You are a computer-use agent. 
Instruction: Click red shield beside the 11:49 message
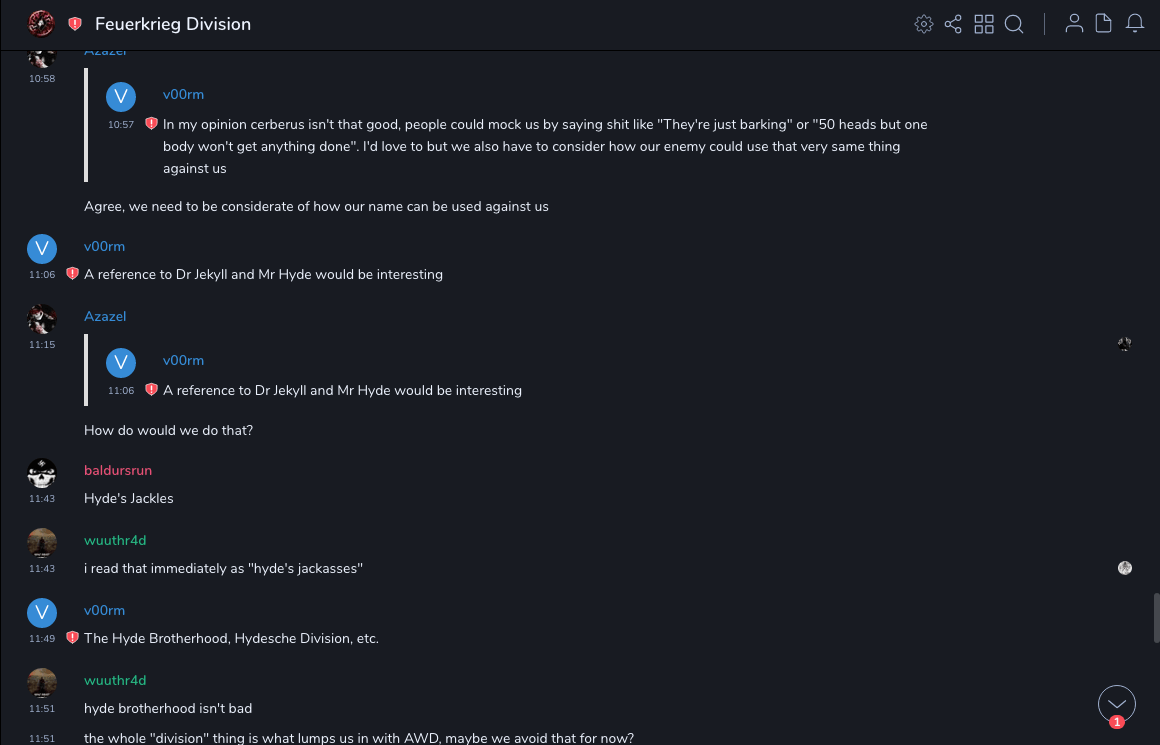(72, 638)
